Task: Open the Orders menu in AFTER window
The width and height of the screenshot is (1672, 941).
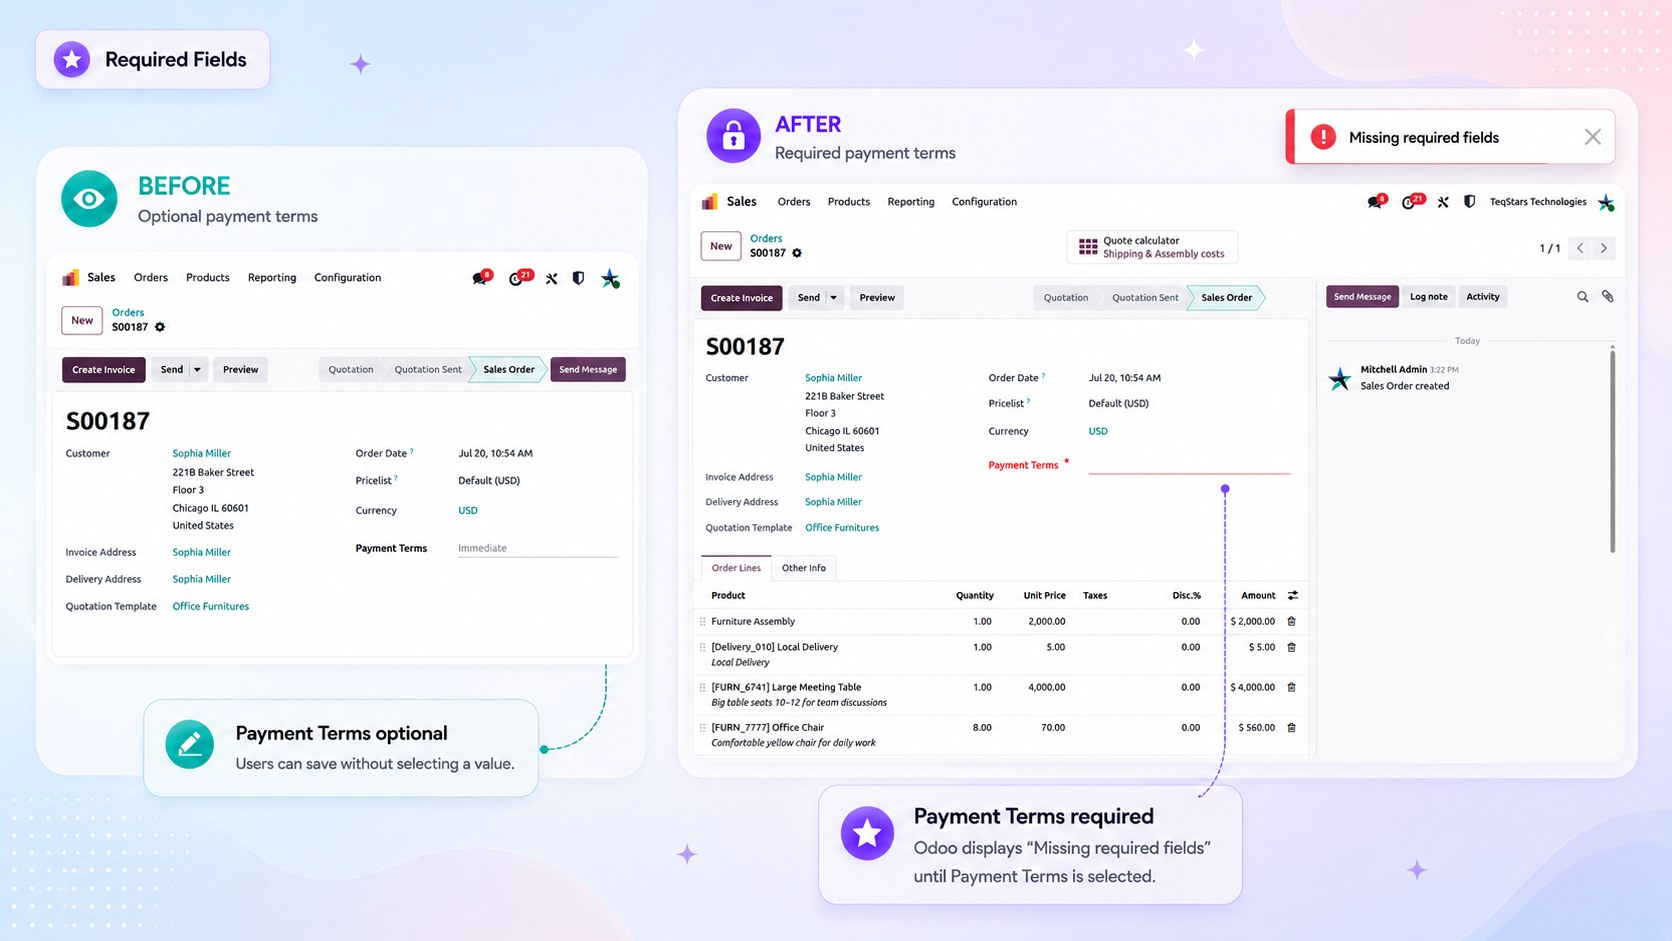Action: click(794, 202)
